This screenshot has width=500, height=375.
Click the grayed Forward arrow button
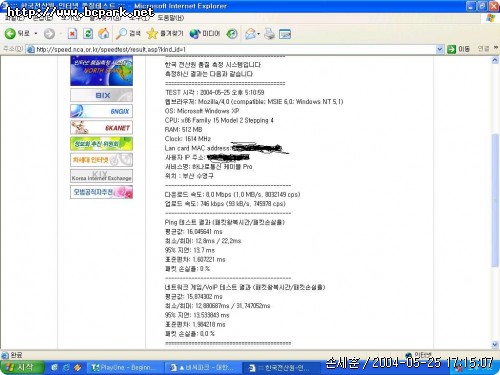point(49,34)
